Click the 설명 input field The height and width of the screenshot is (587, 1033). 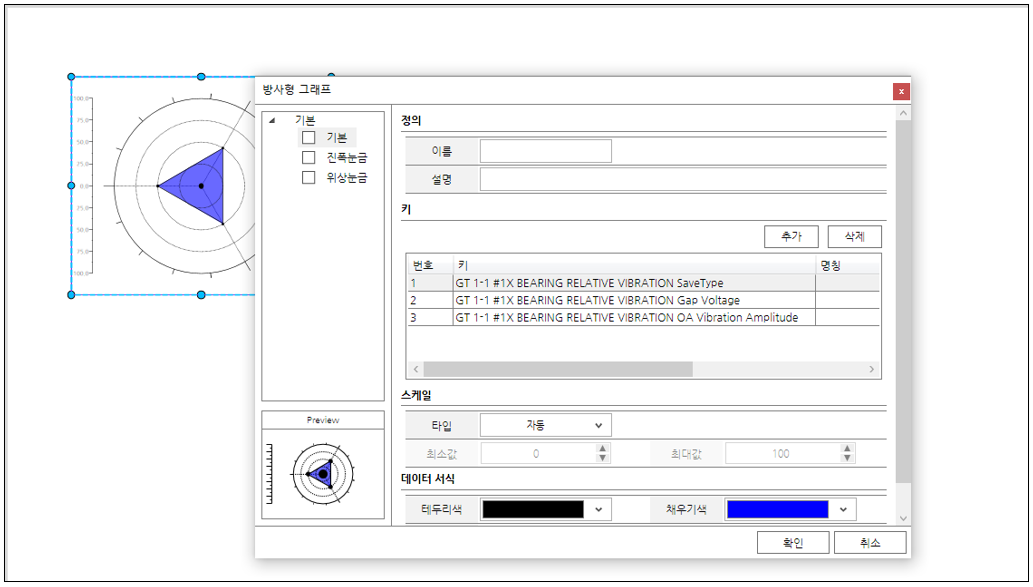coord(683,179)
